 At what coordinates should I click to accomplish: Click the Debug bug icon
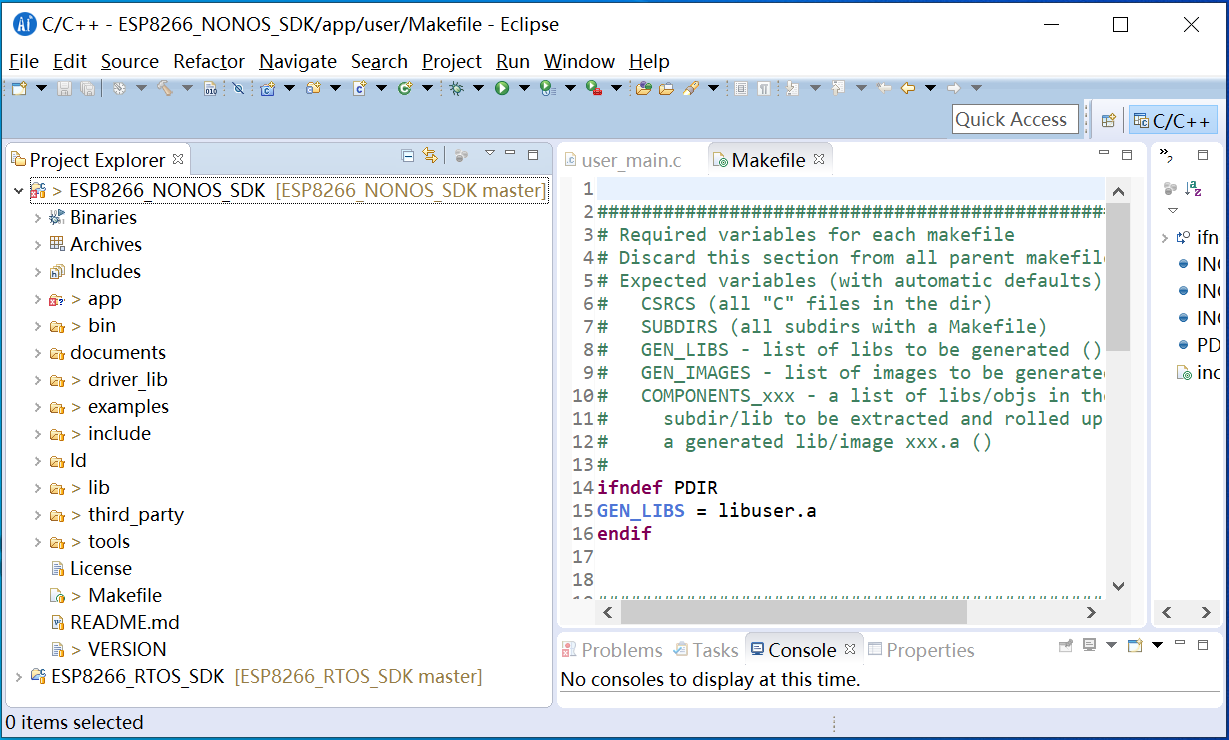click(x=456, y=88)
